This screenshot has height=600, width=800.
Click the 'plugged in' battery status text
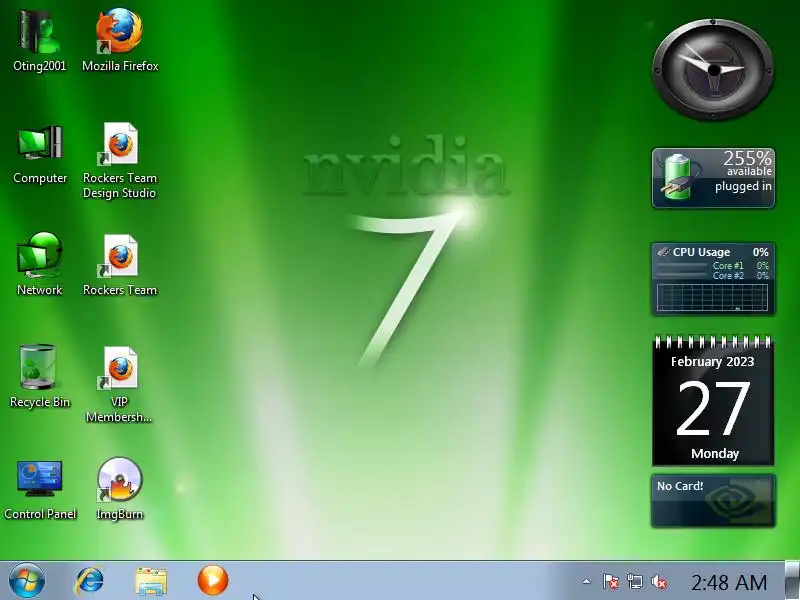pos(743,187)
